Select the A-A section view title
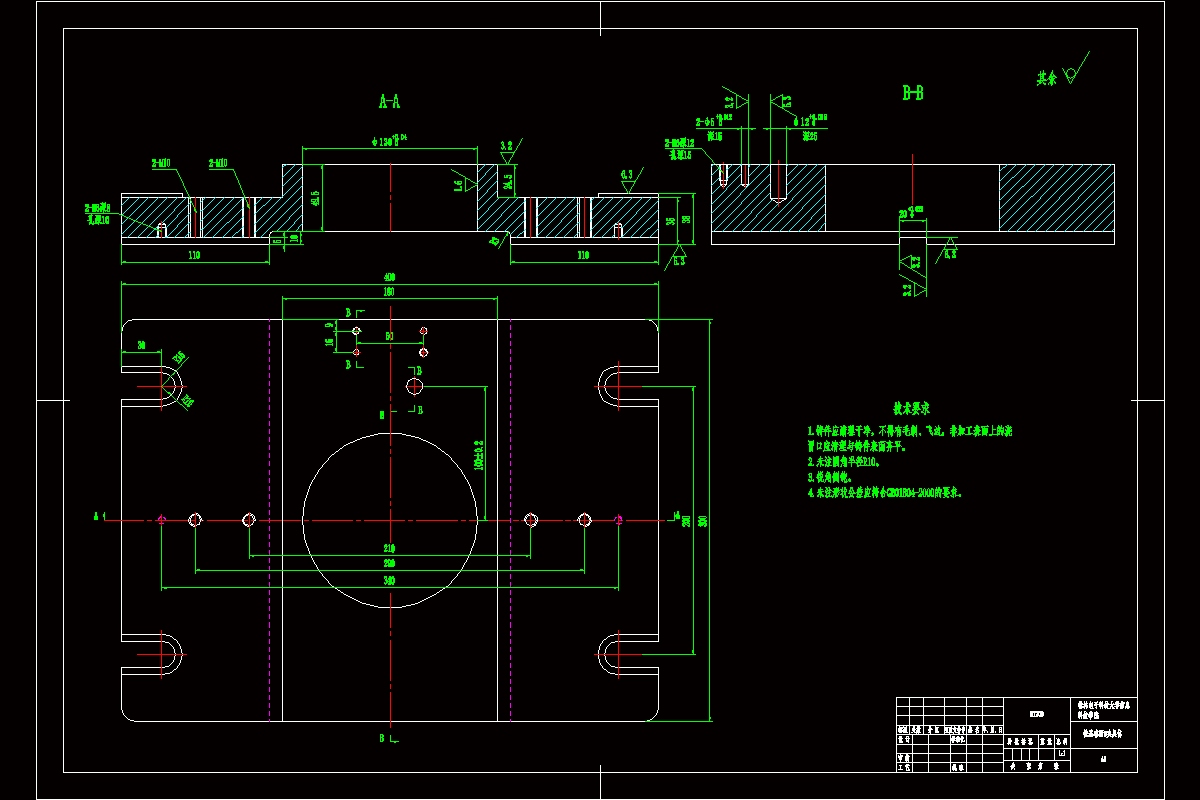1200x800 pixels. [389, 101]
